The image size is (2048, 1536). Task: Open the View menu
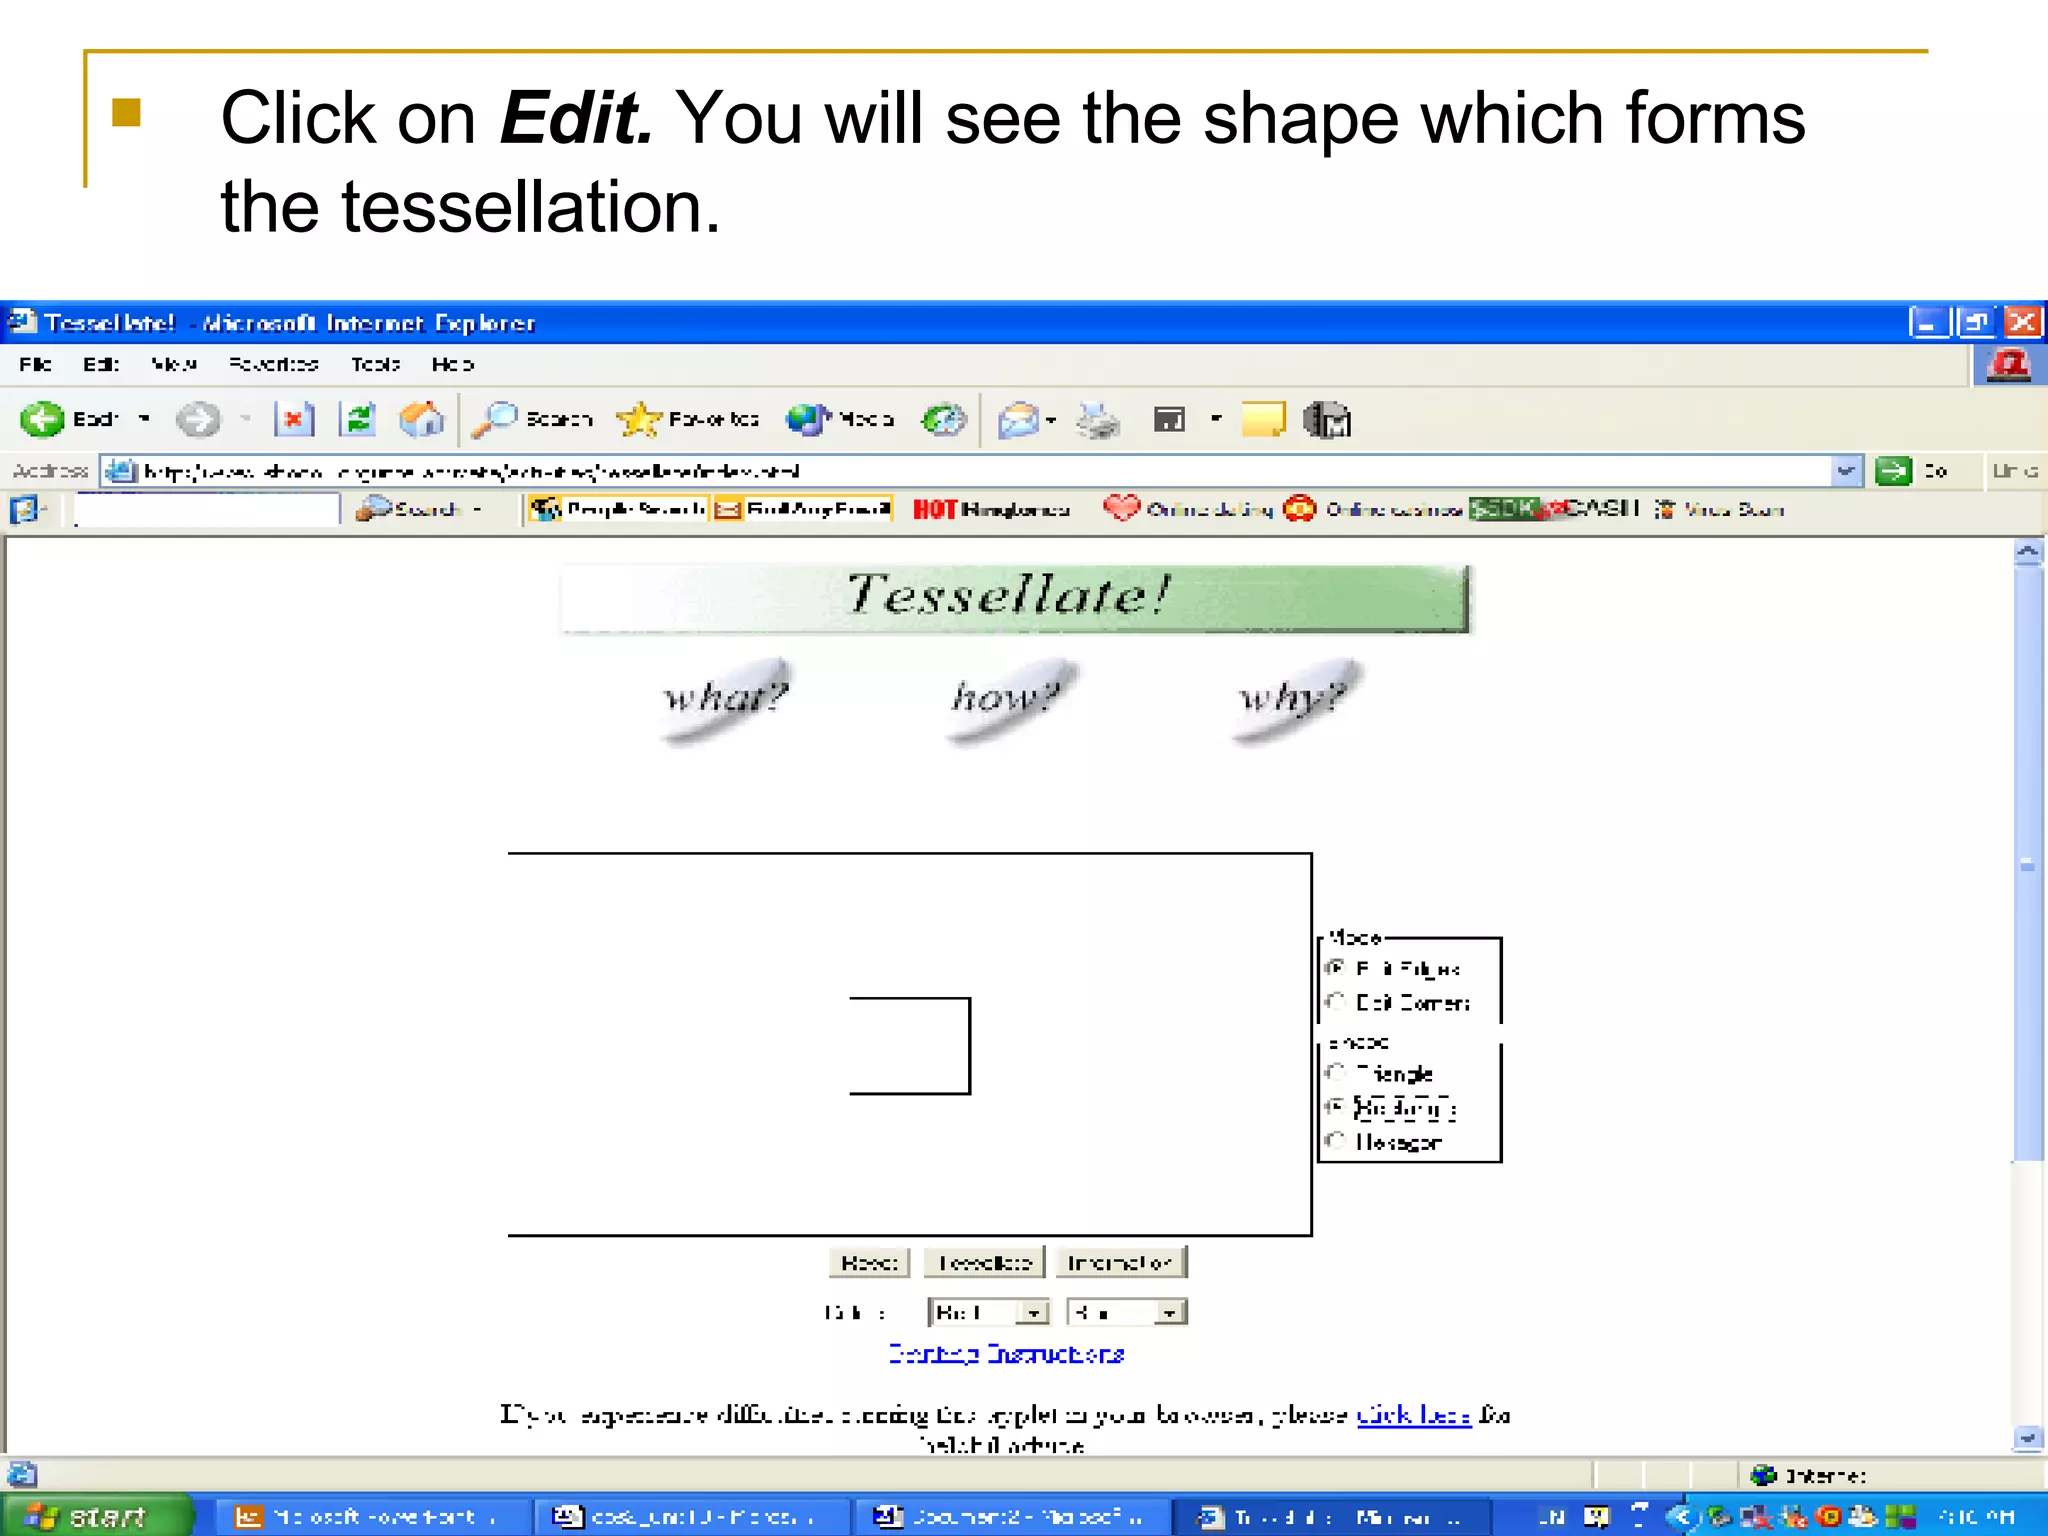tap(174, 365)
